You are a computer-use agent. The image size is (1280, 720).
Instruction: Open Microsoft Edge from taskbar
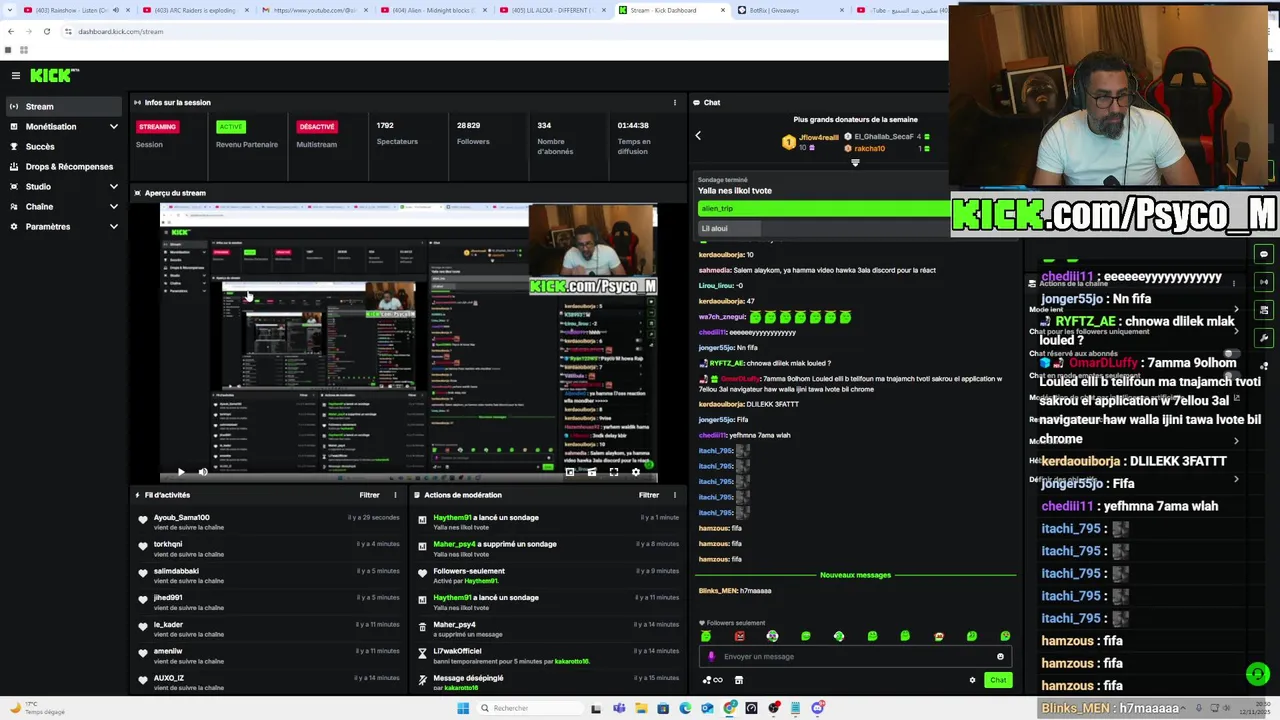tap(685, 708)
